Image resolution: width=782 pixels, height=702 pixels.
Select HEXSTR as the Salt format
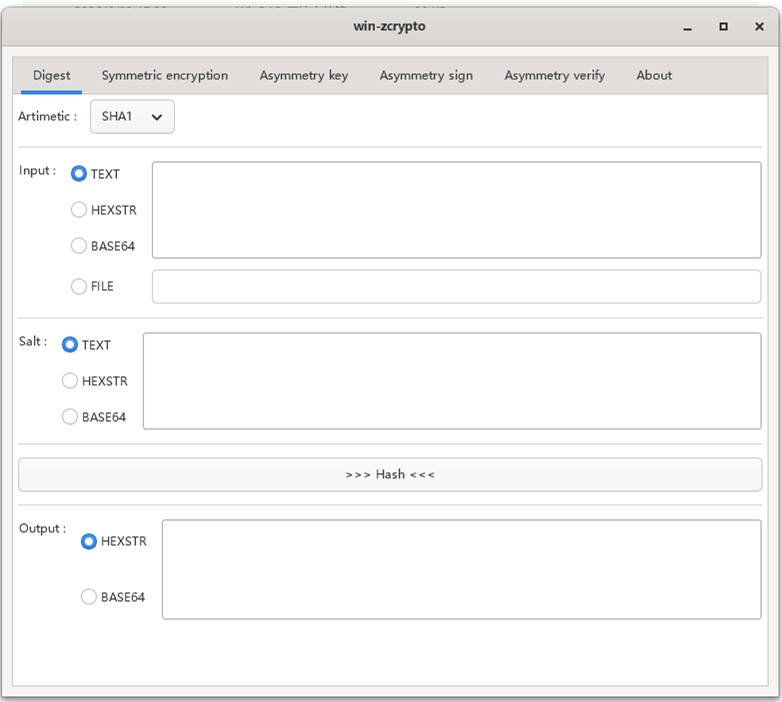pos(95,381)
